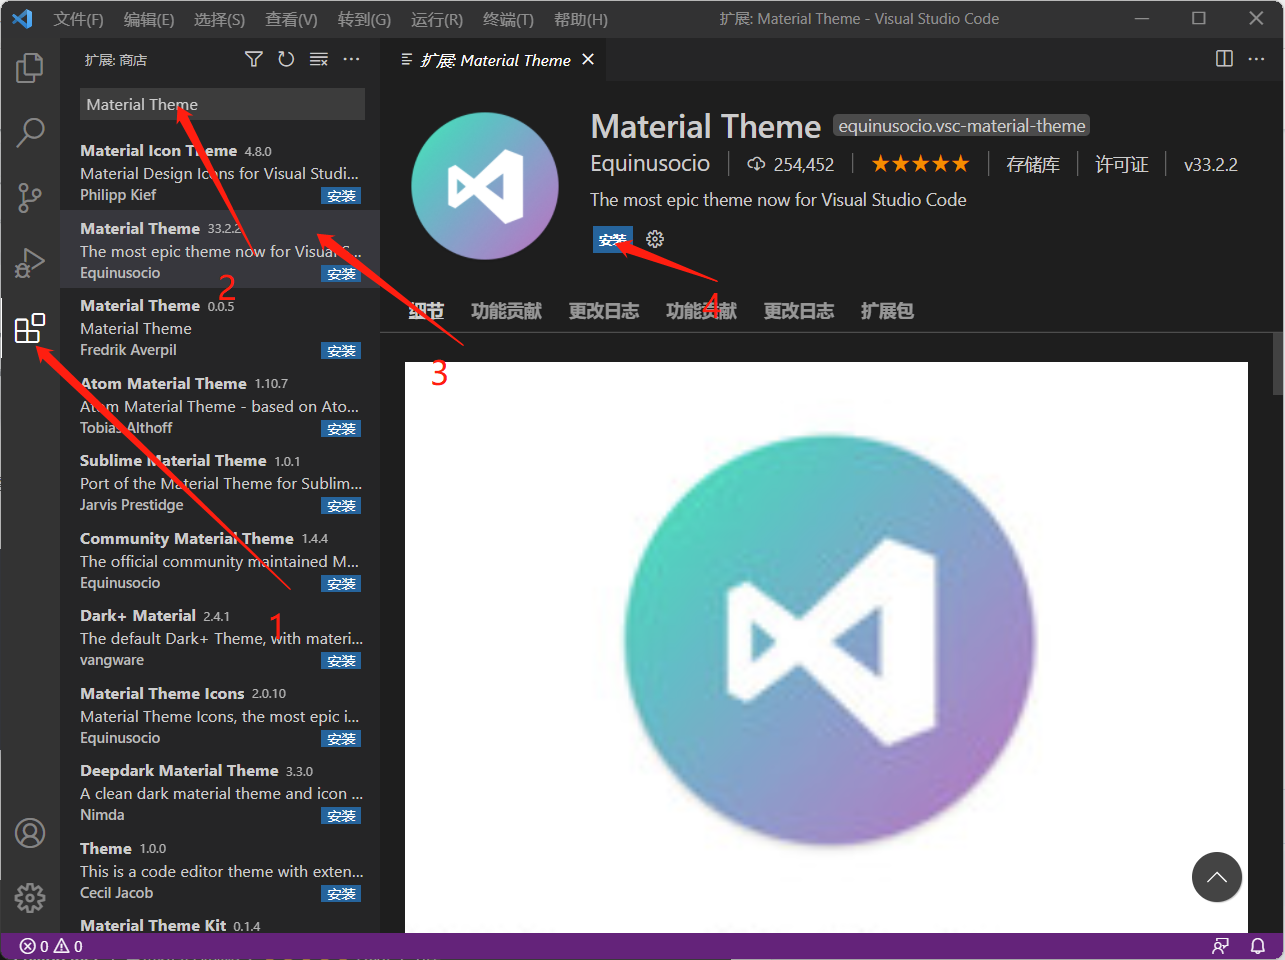Click the errors and warnings status indicator

point(51,946)
